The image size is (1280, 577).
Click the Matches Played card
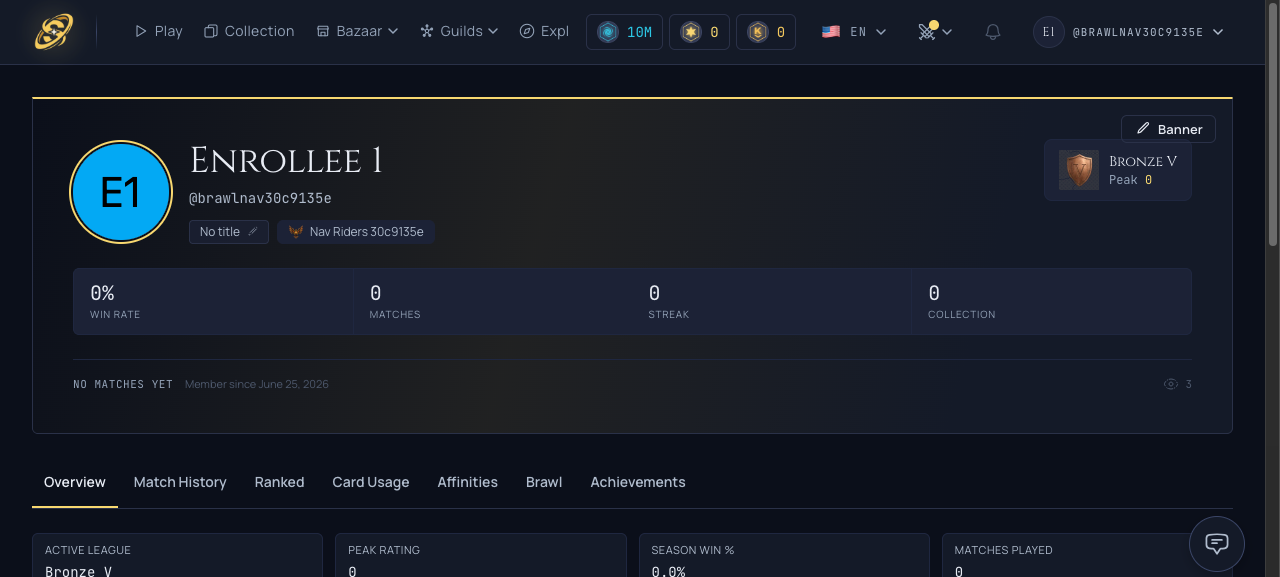pos(1087,555)
